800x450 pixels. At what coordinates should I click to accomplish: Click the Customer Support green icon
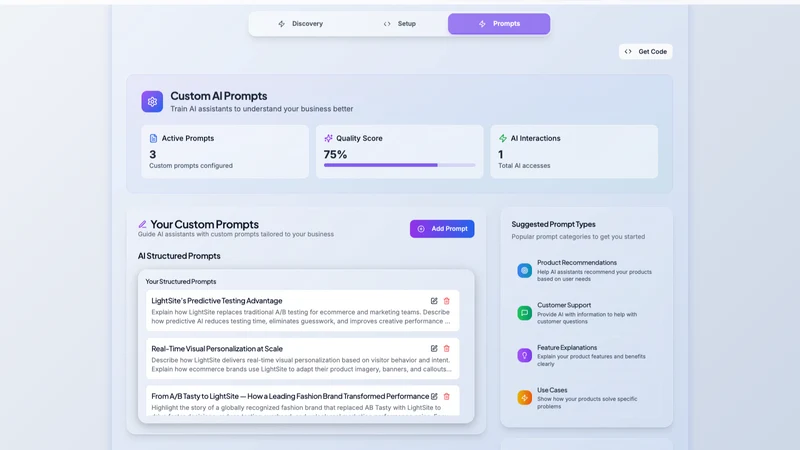pos(524,313)
